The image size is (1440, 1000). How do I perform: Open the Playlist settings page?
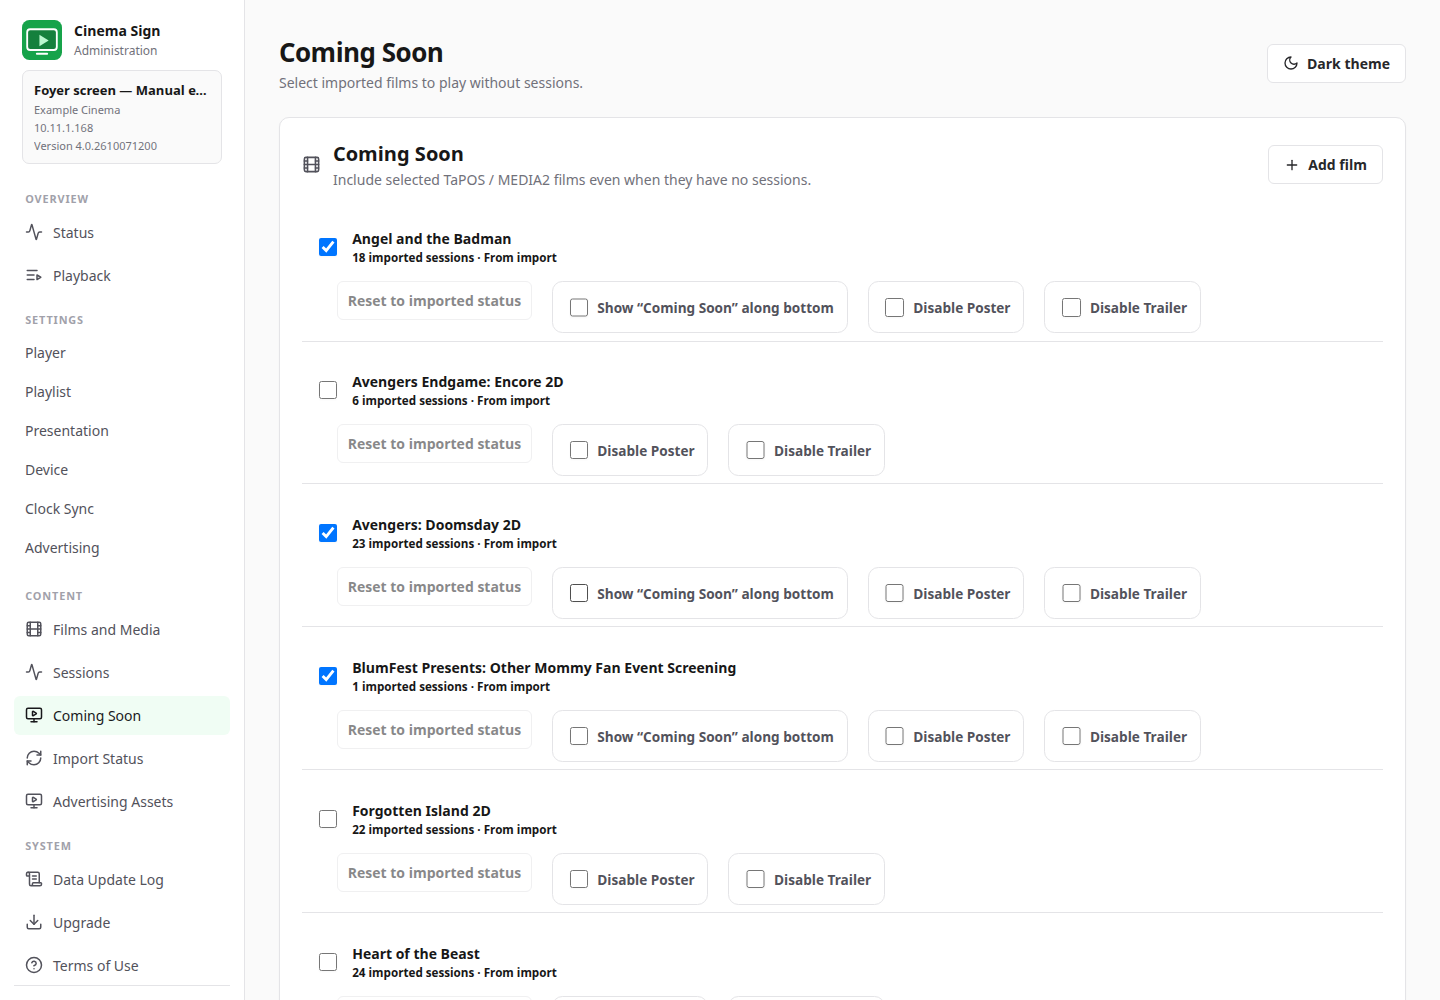coord(122,392)
